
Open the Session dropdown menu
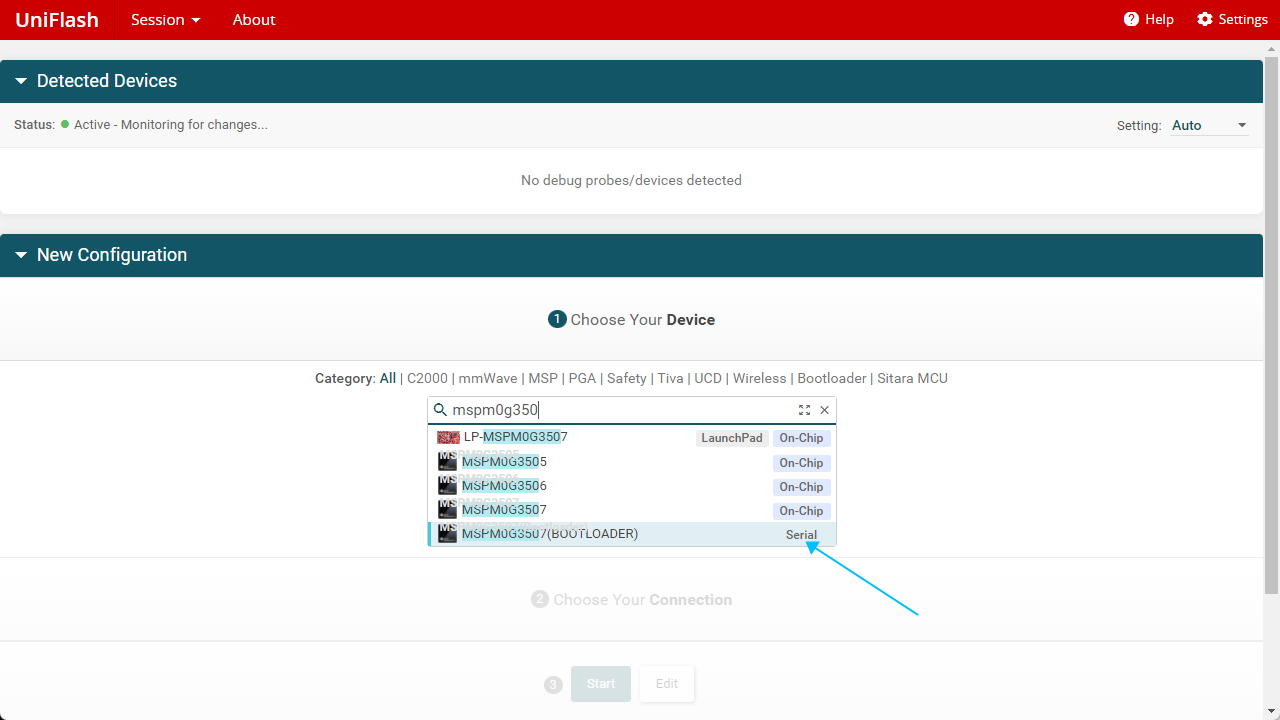(x=166, y=20)
